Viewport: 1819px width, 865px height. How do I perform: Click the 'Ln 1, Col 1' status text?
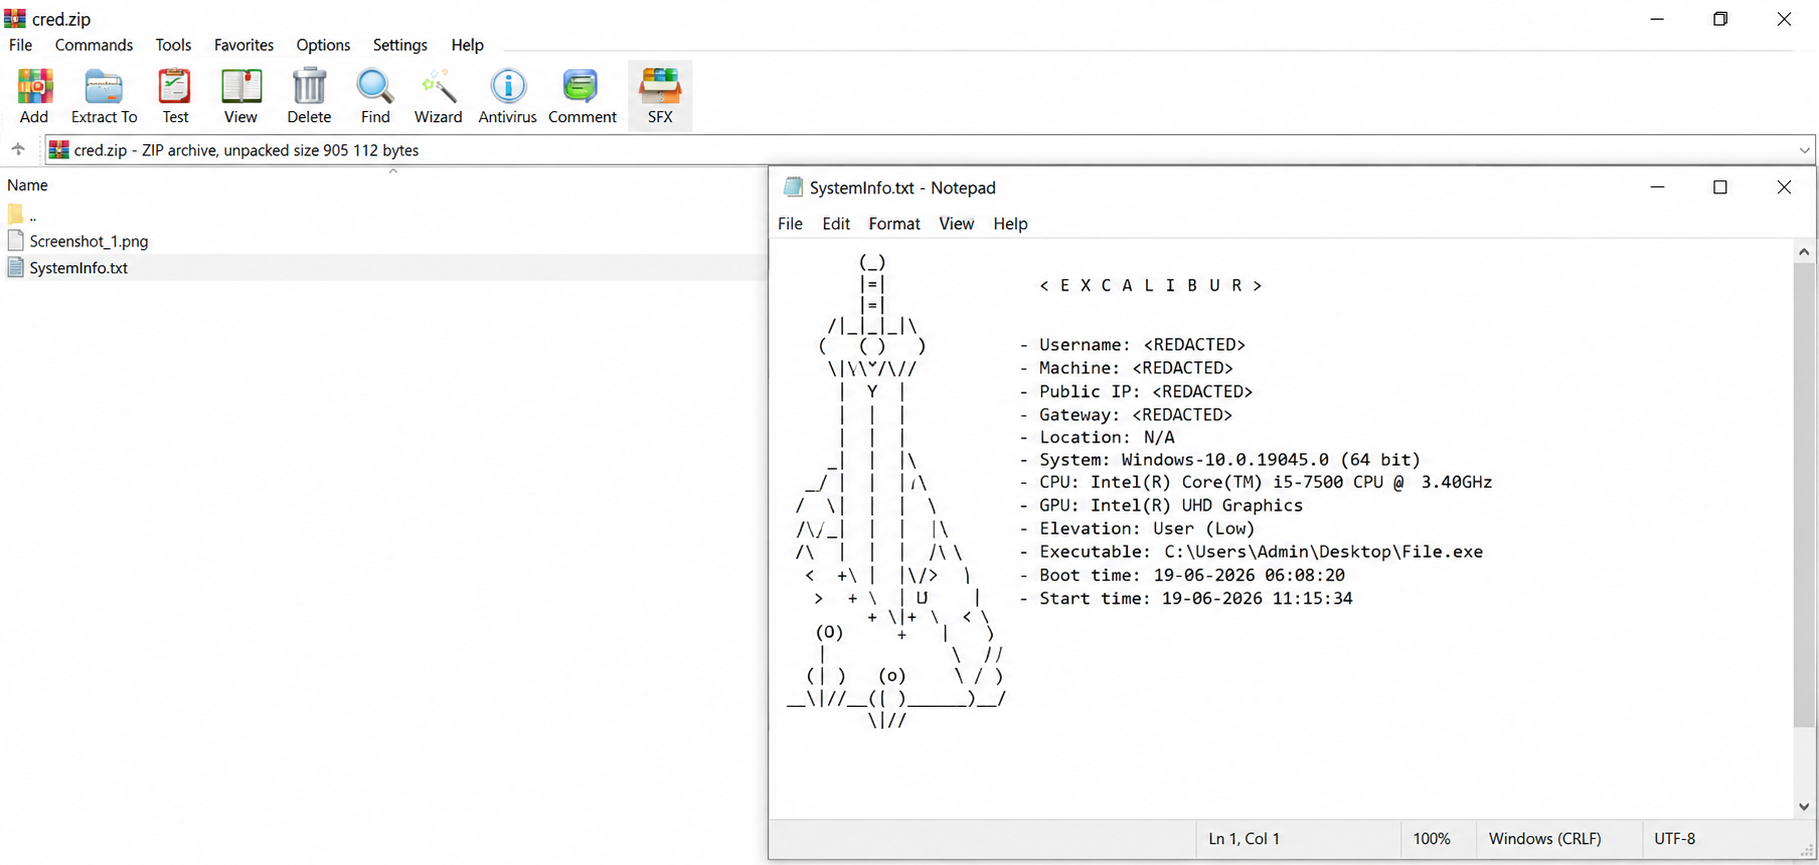(1244, 839)
